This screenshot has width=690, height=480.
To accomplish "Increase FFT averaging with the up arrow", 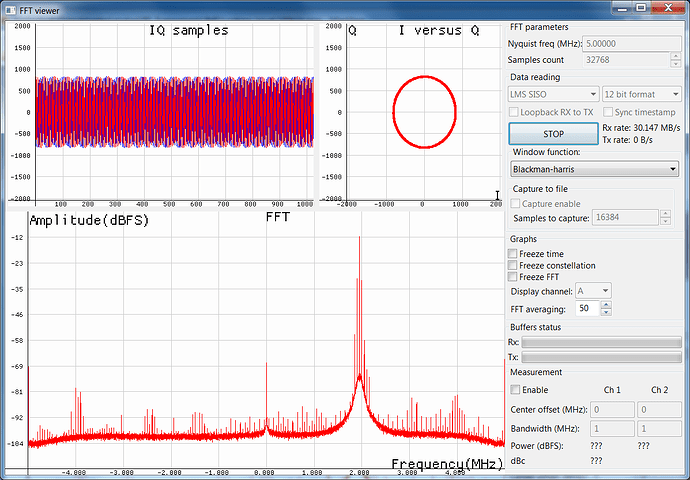I will point(607,305).
